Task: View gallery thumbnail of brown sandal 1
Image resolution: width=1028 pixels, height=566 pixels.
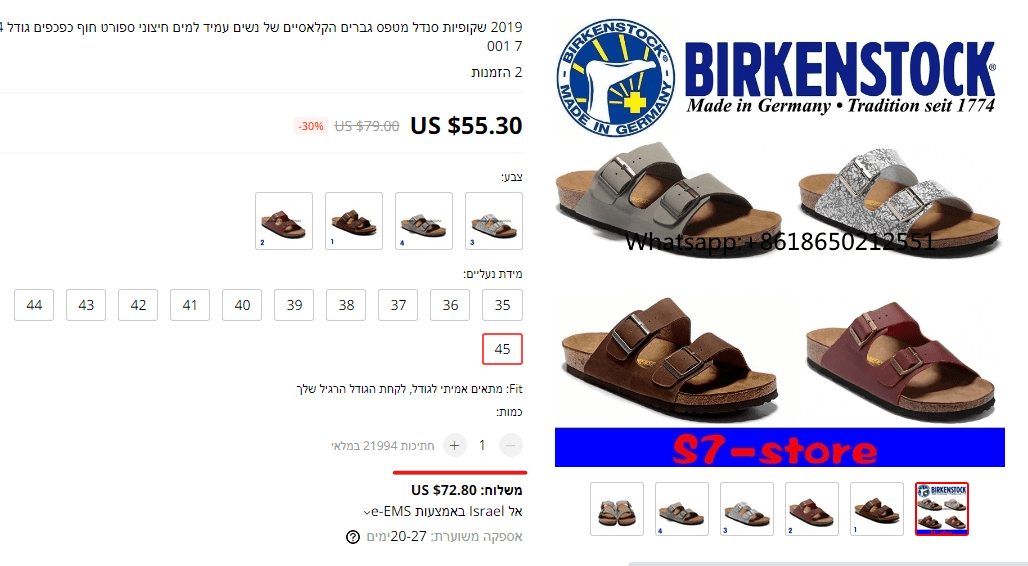Action: pos(877,509)
